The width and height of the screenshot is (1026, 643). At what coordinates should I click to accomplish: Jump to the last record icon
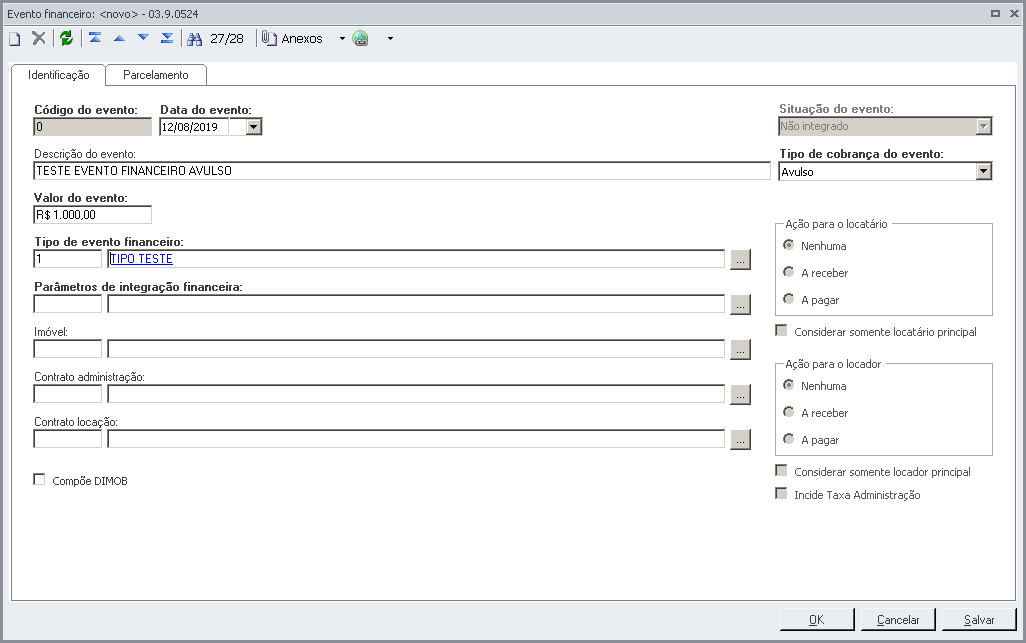click(167, 38)
